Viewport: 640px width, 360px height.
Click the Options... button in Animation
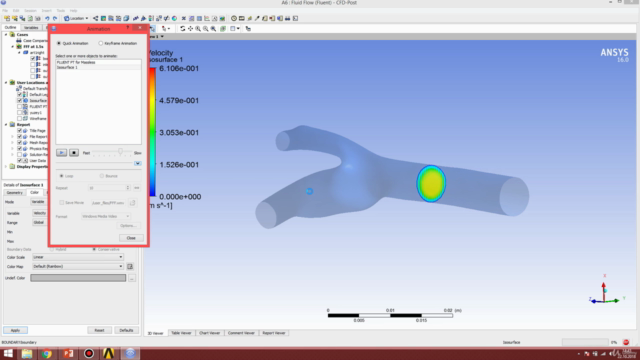tap(128, 226)
